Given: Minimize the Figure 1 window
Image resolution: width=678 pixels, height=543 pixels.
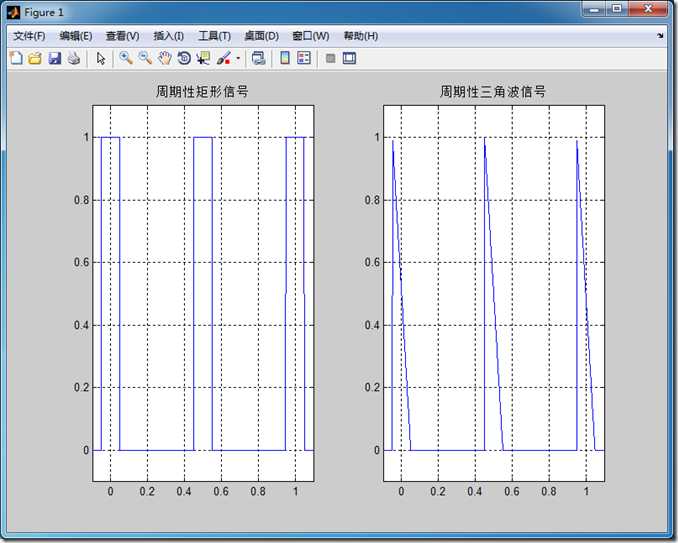Looking at the screenshot, I should point(595,9).
